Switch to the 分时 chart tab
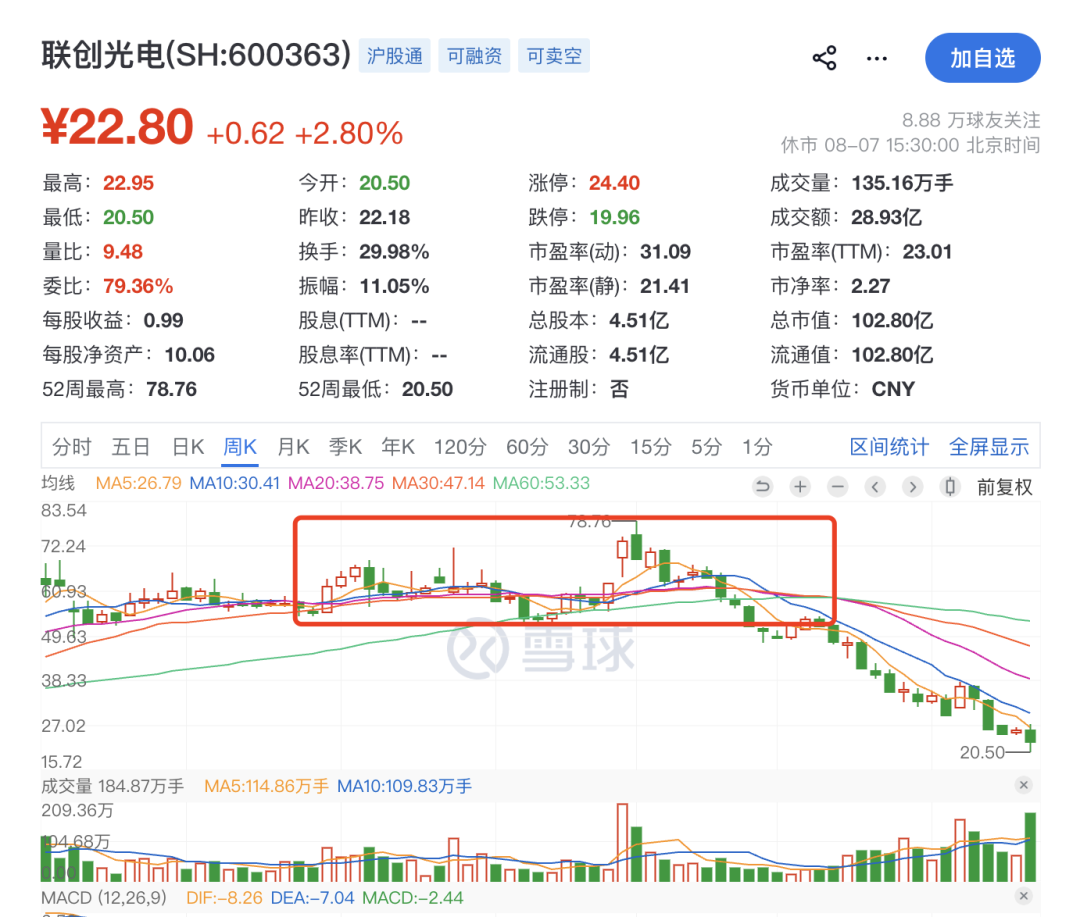The width and height of the screenshot is (1080, 917). (72, 447)
